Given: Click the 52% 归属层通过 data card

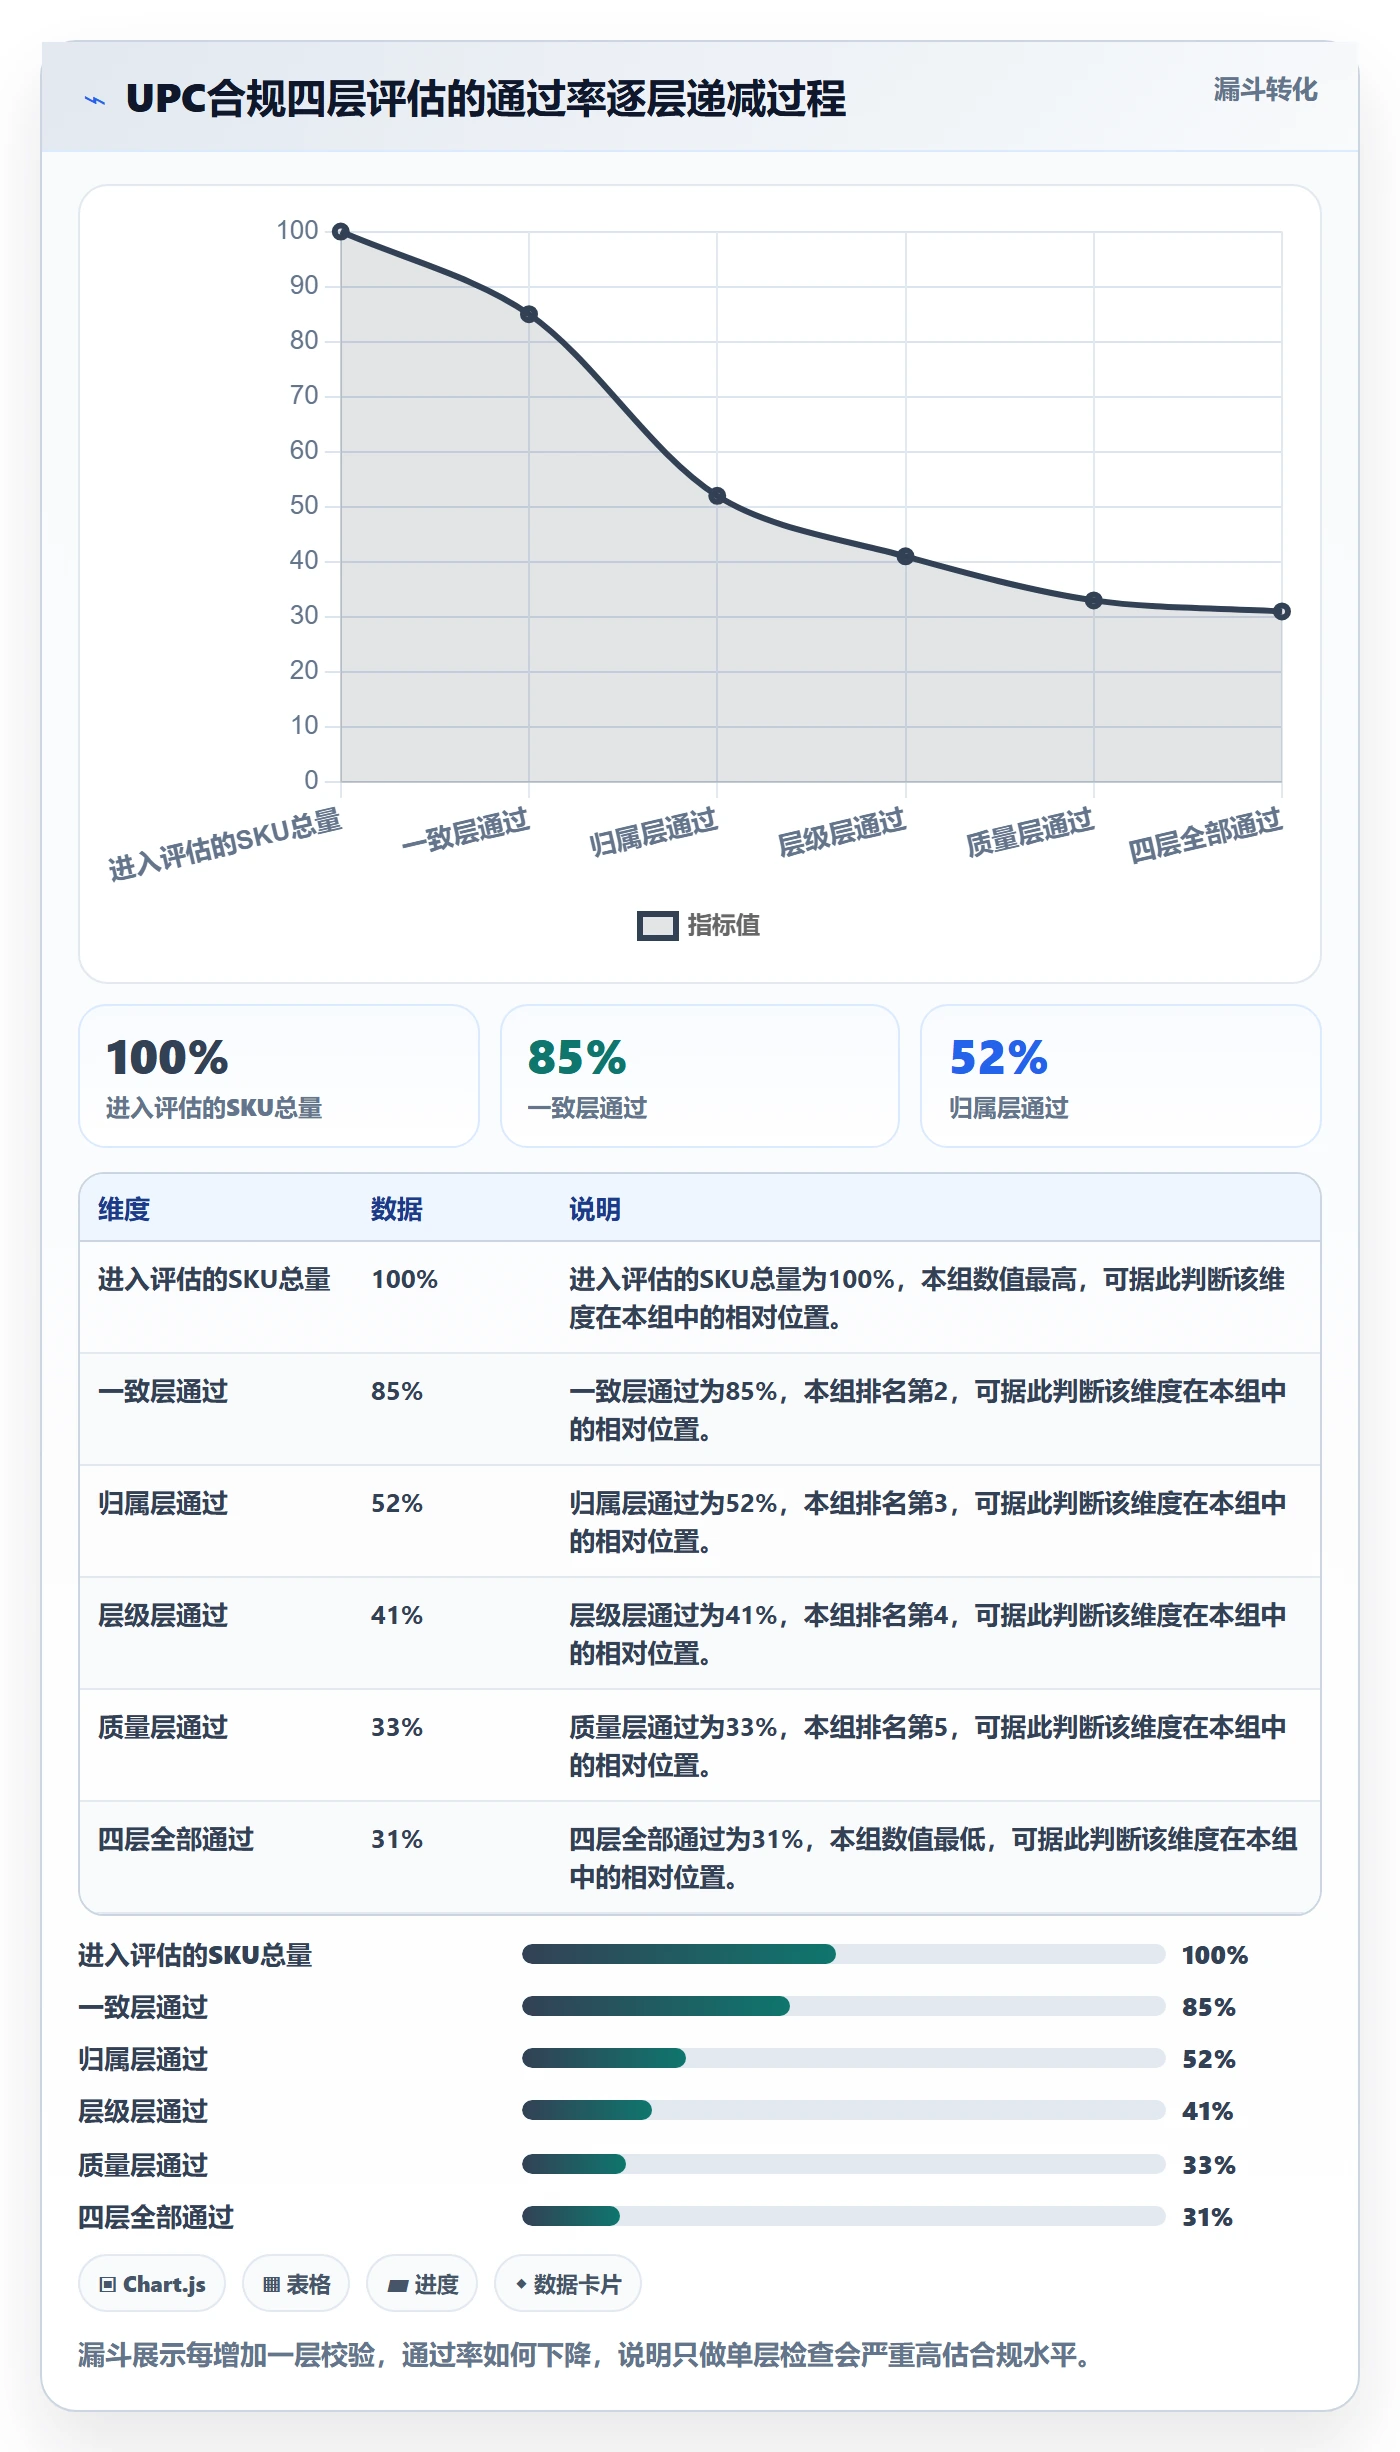Looking at the screenshot, I should pyautogui.click(x=1121, y=1076).
